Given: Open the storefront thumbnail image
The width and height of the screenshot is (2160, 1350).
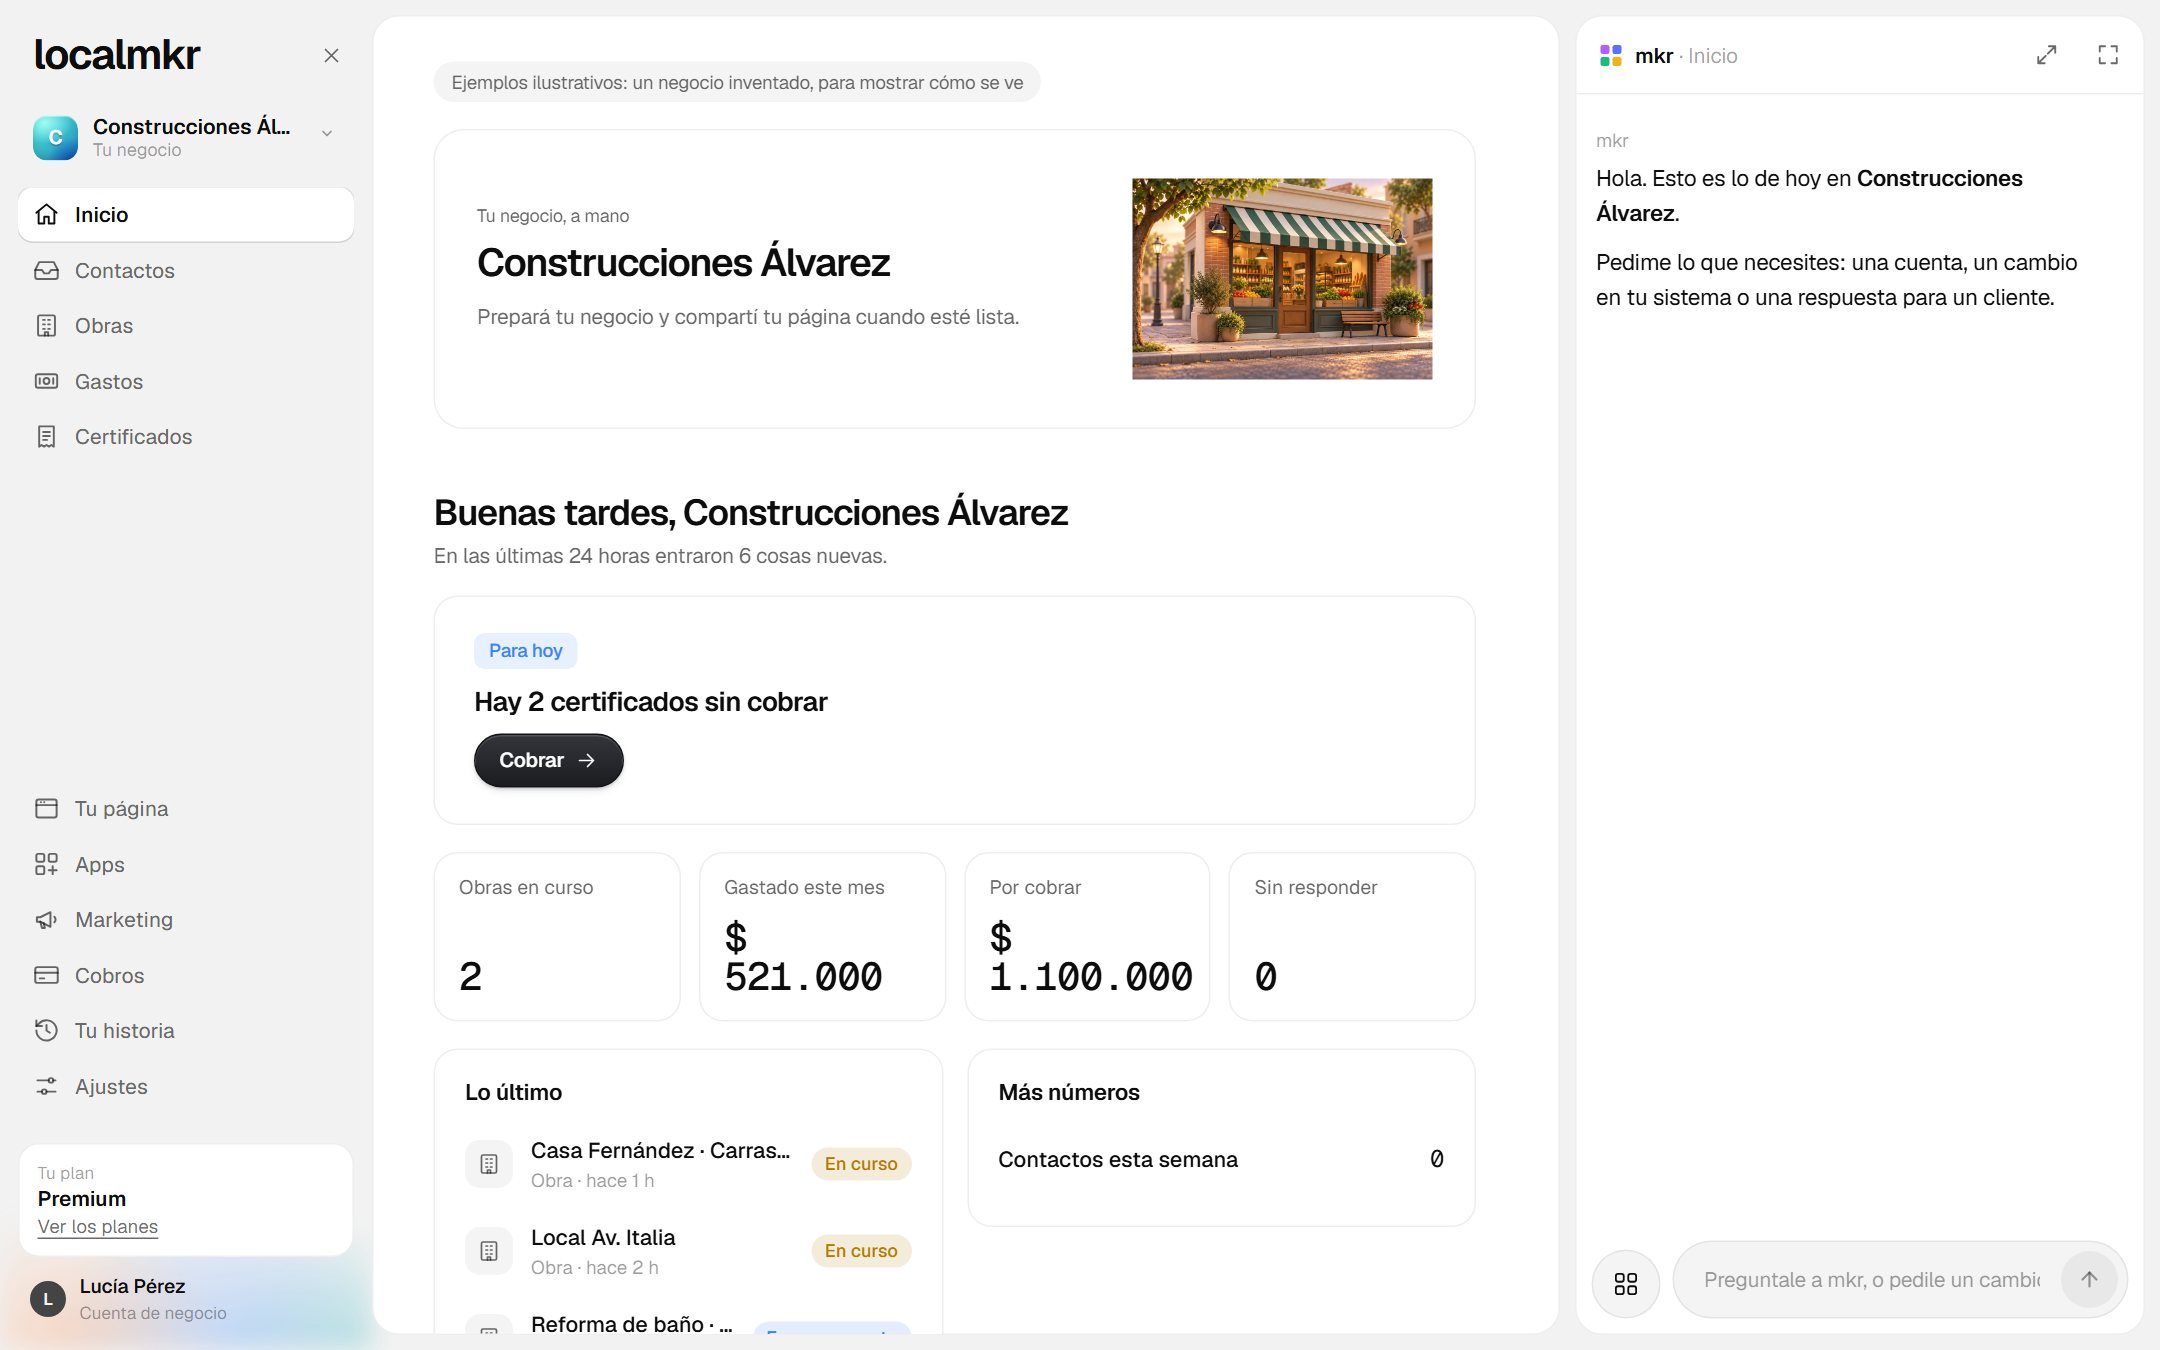Looking at the screenshot, I should coord(1282,279).
